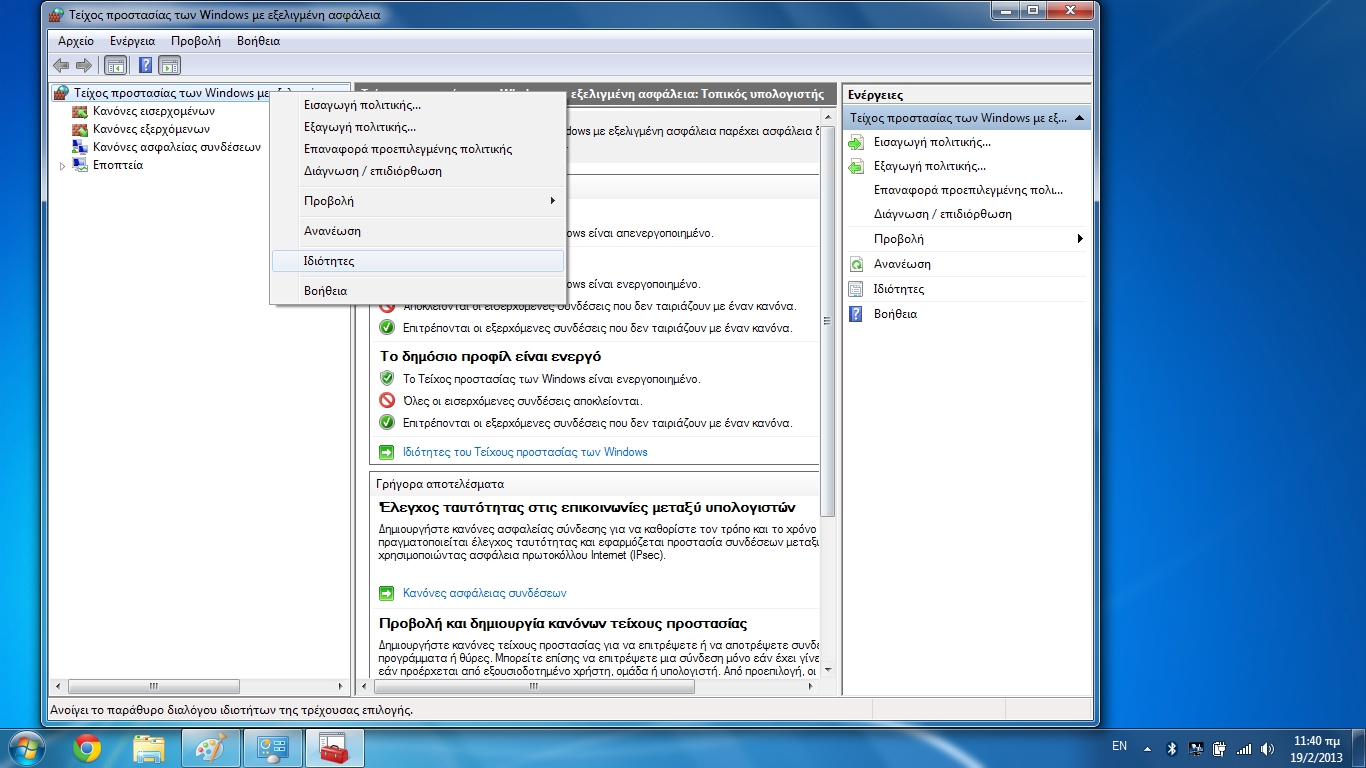Screen dimensions: 1366x768
Task: Open the clock showing 11:40 πμ
Action: click(1316, 748)
